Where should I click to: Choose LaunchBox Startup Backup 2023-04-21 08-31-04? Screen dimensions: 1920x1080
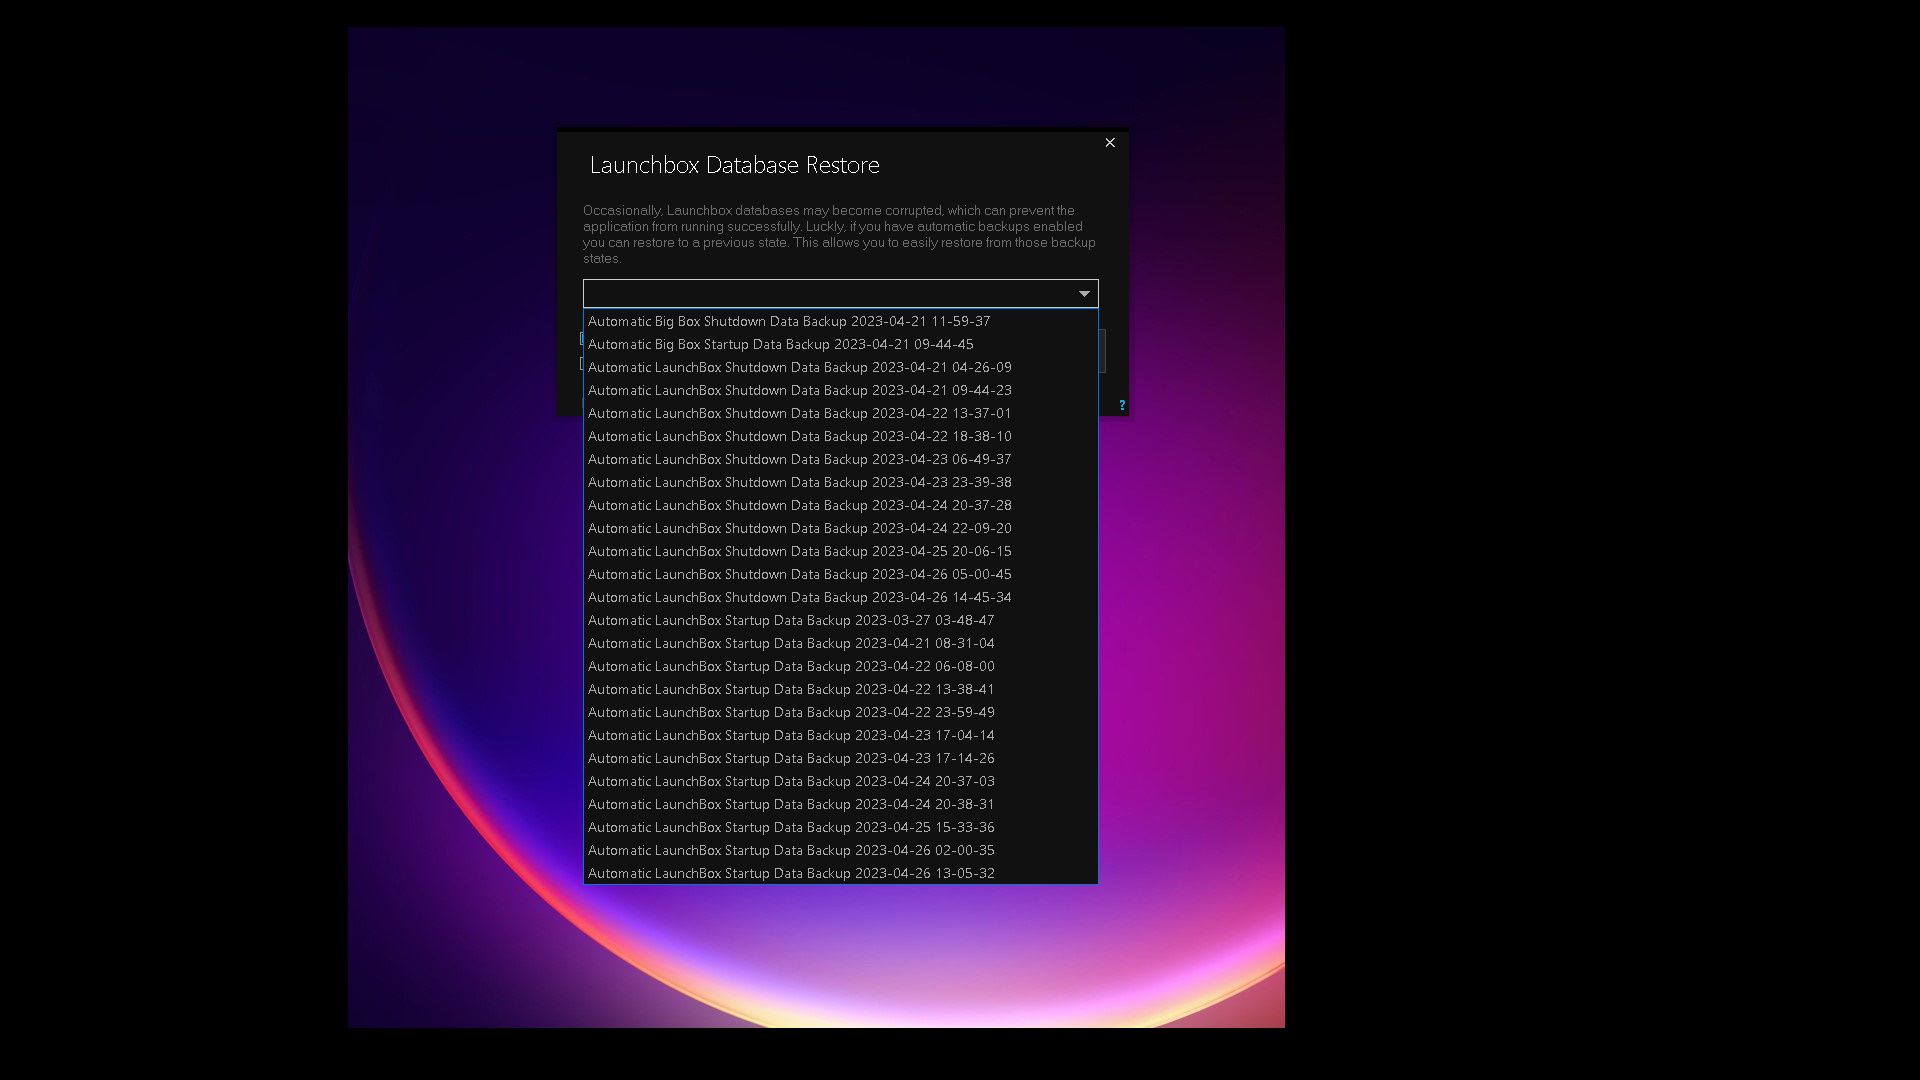pos(840,643)
